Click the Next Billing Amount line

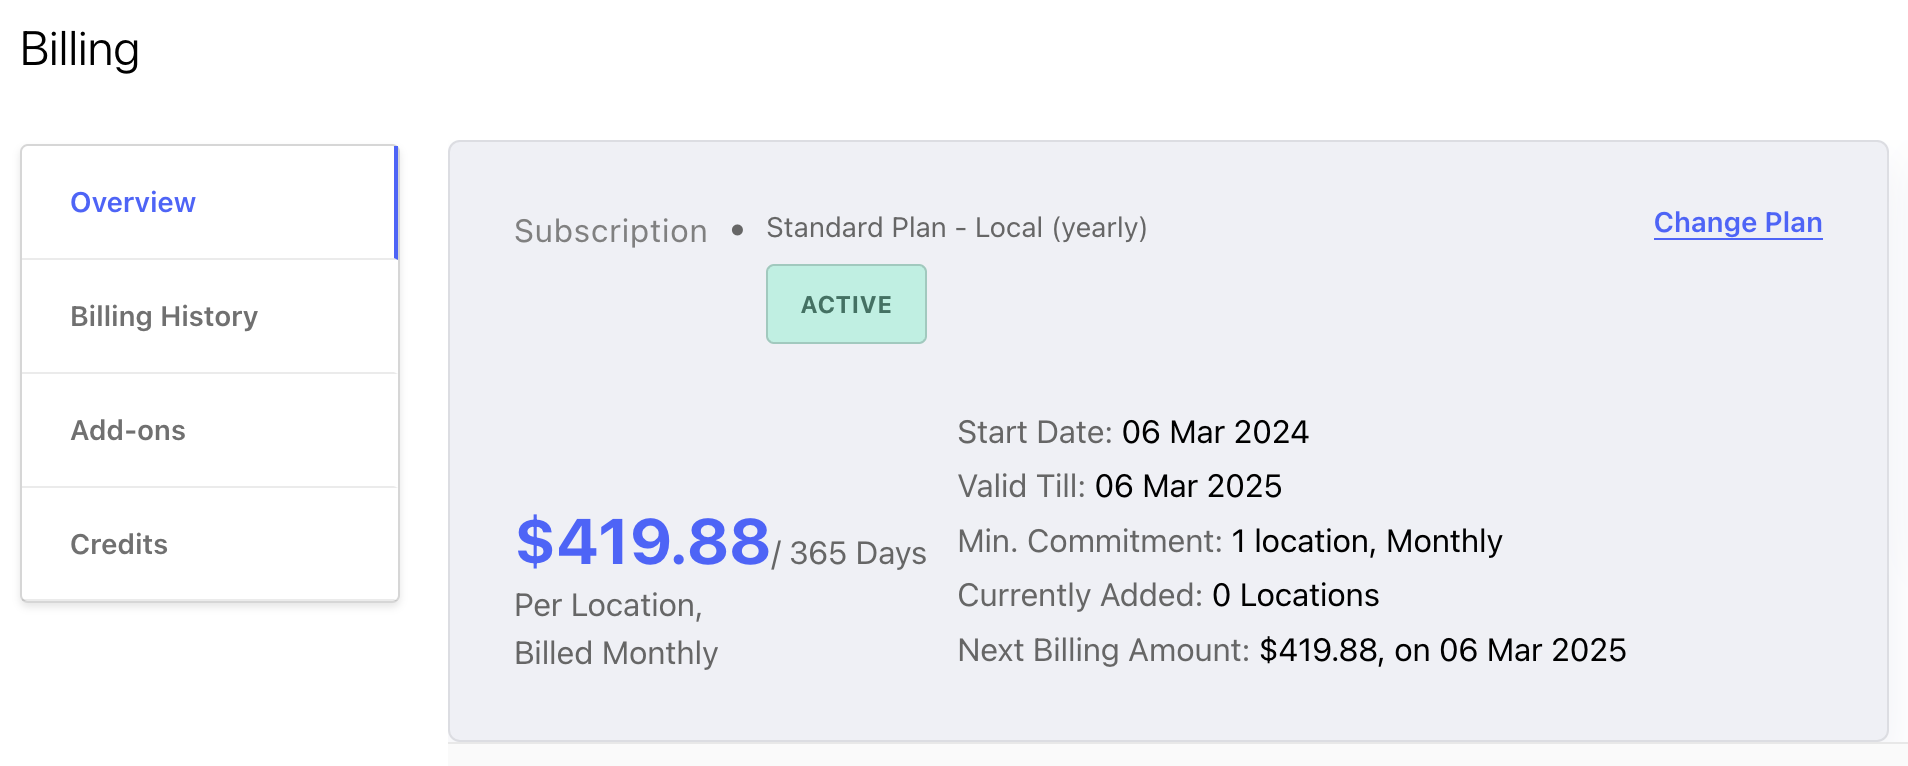coord(1292,650)
